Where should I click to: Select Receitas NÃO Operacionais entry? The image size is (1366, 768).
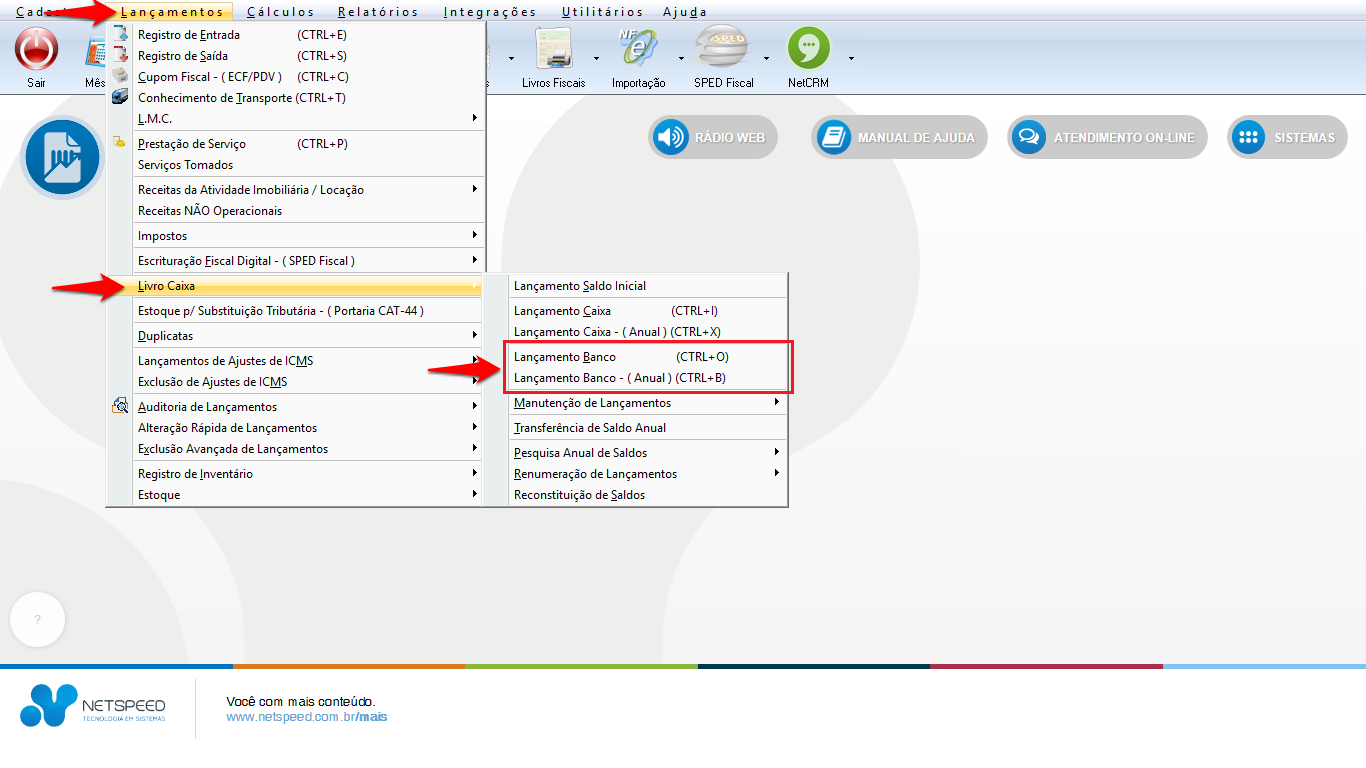click(x=309, y=211)
